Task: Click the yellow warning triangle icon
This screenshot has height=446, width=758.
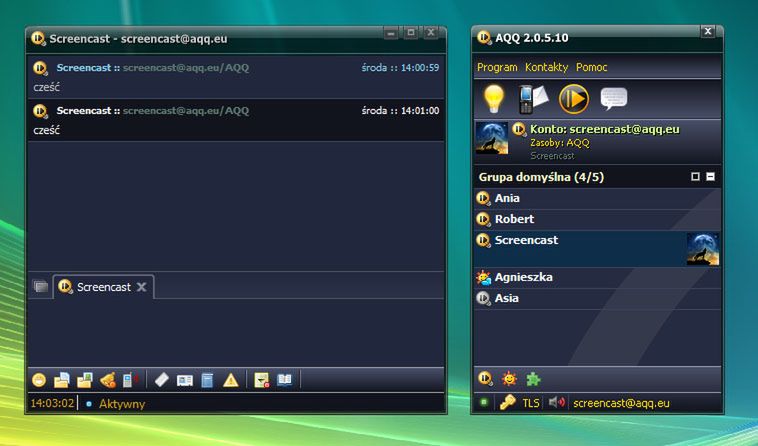Action: (231, 380)
